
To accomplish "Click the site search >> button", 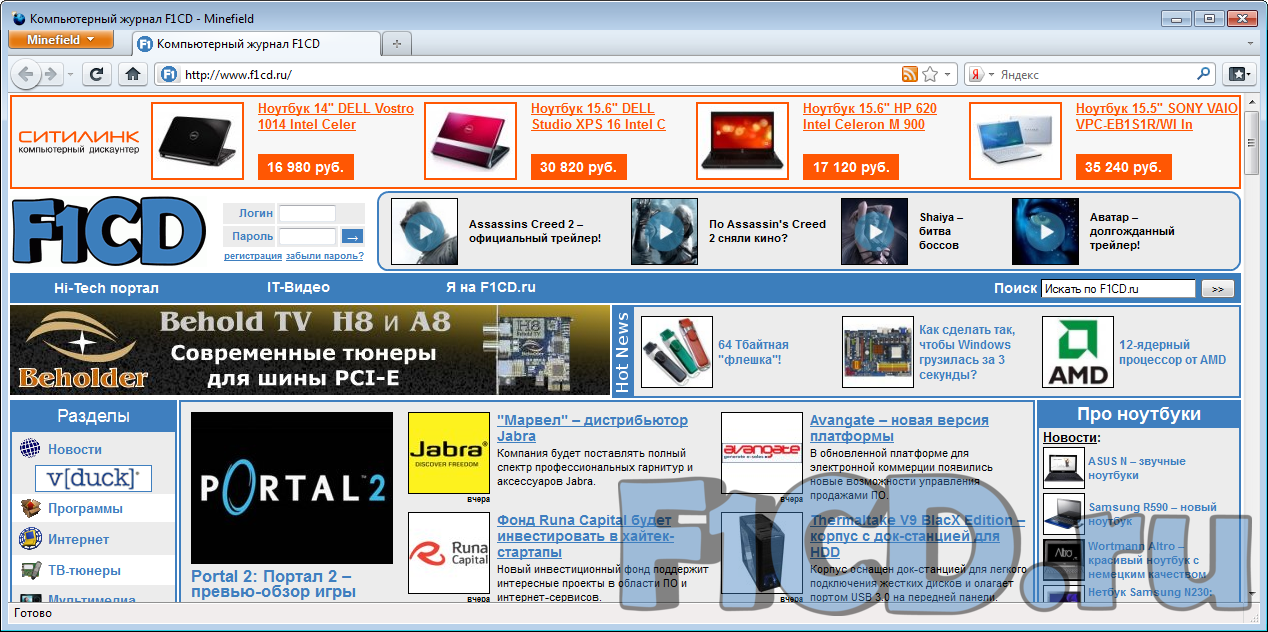I will click(1217, 289).
